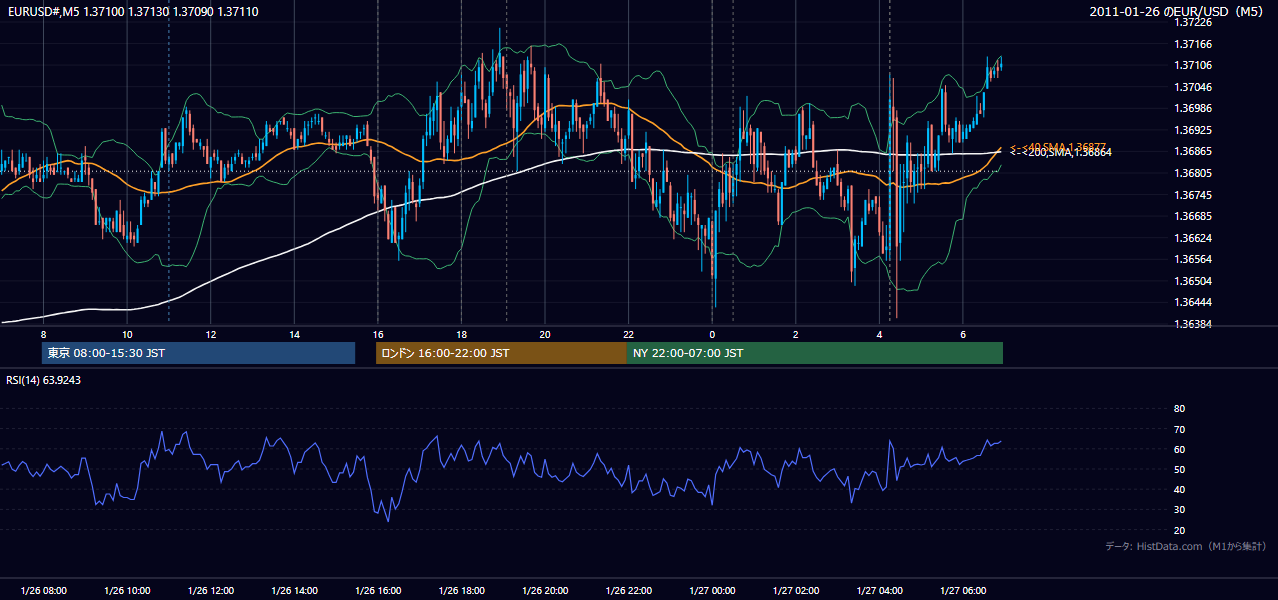Click the NY 22:00-07:00 JST session bar
This screenshot has width=1278, height=600.
click(x=815, y=353)
